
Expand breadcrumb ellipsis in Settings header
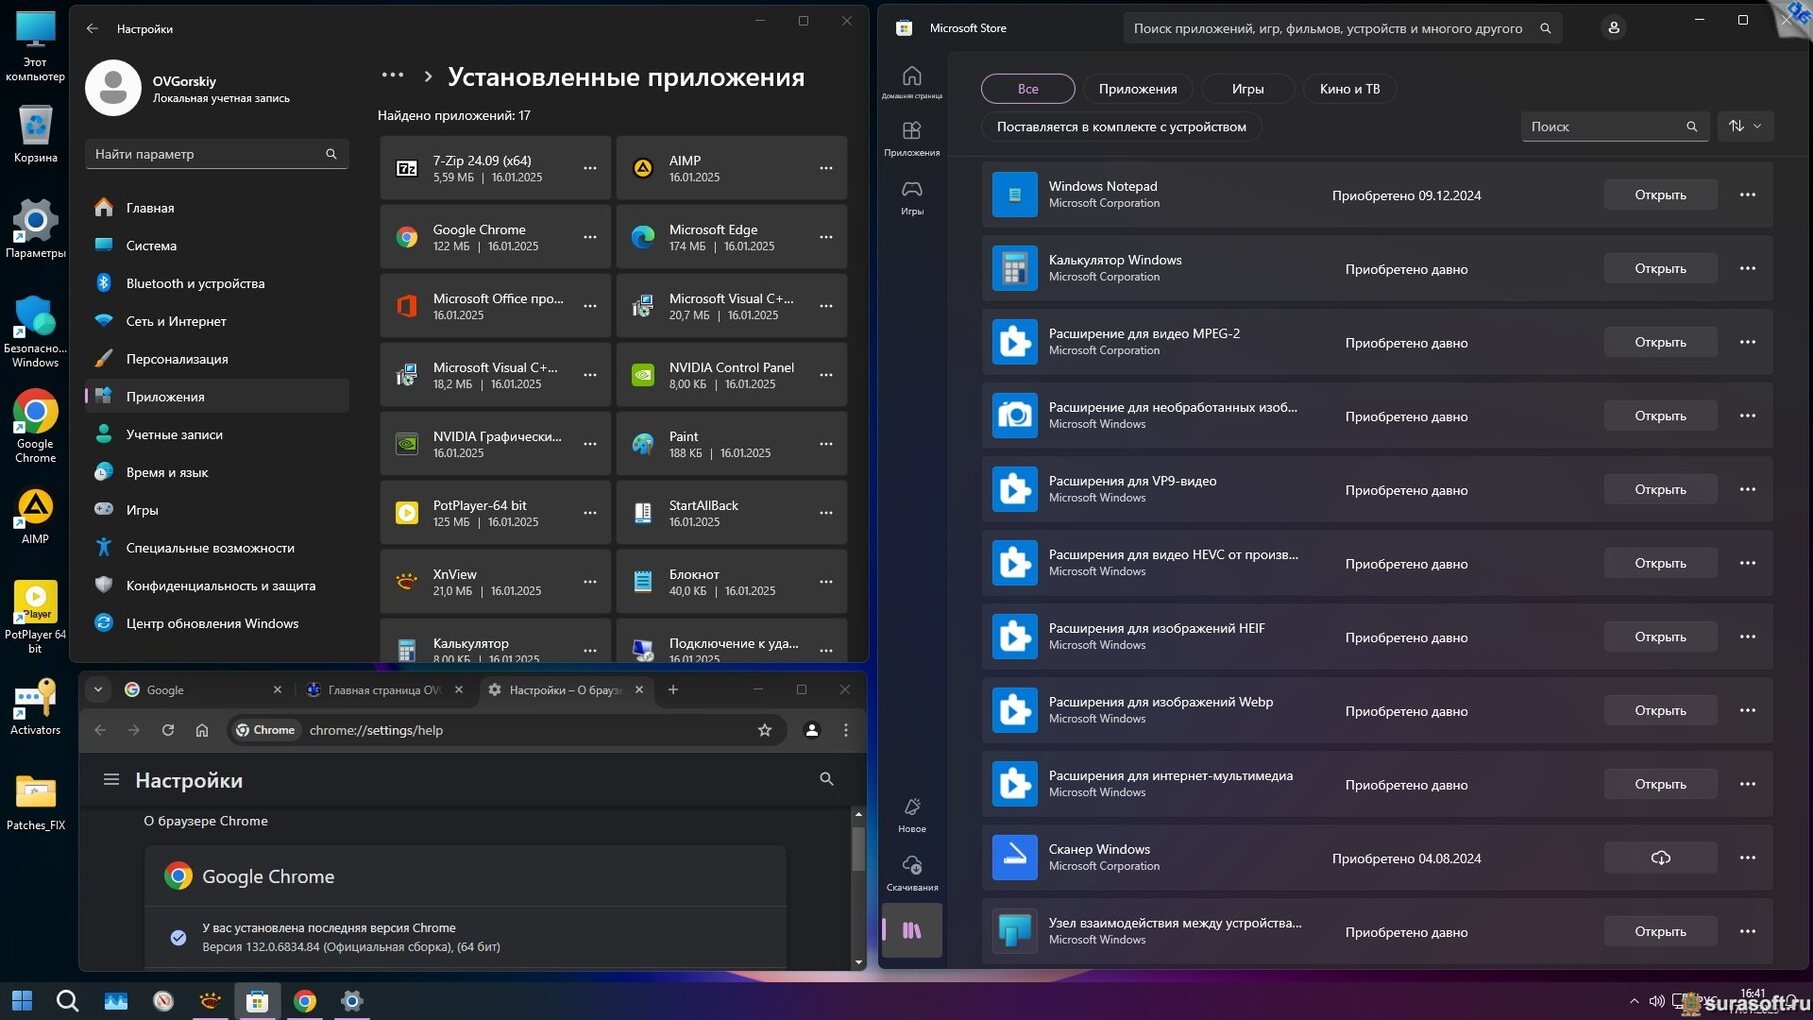(x=393, y=76)
